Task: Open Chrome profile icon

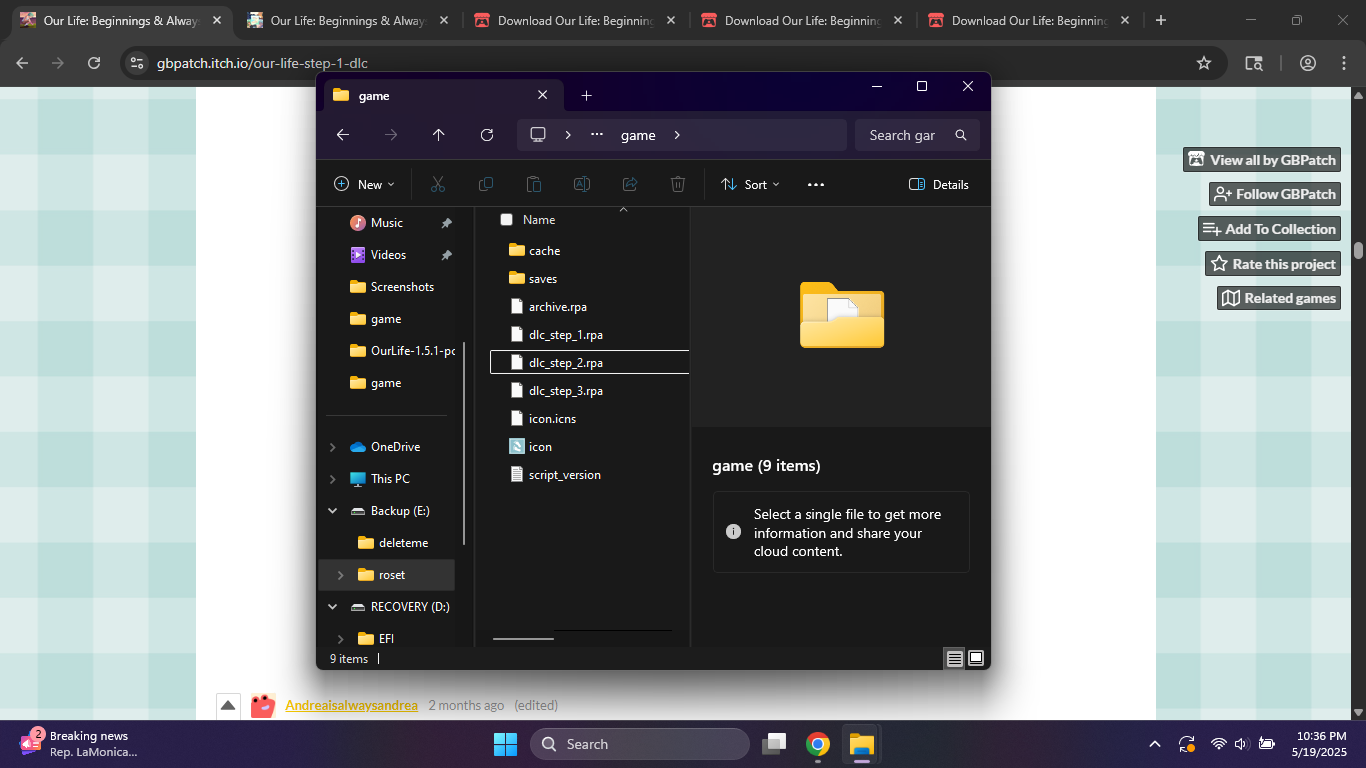Action: pos(1308,63)
